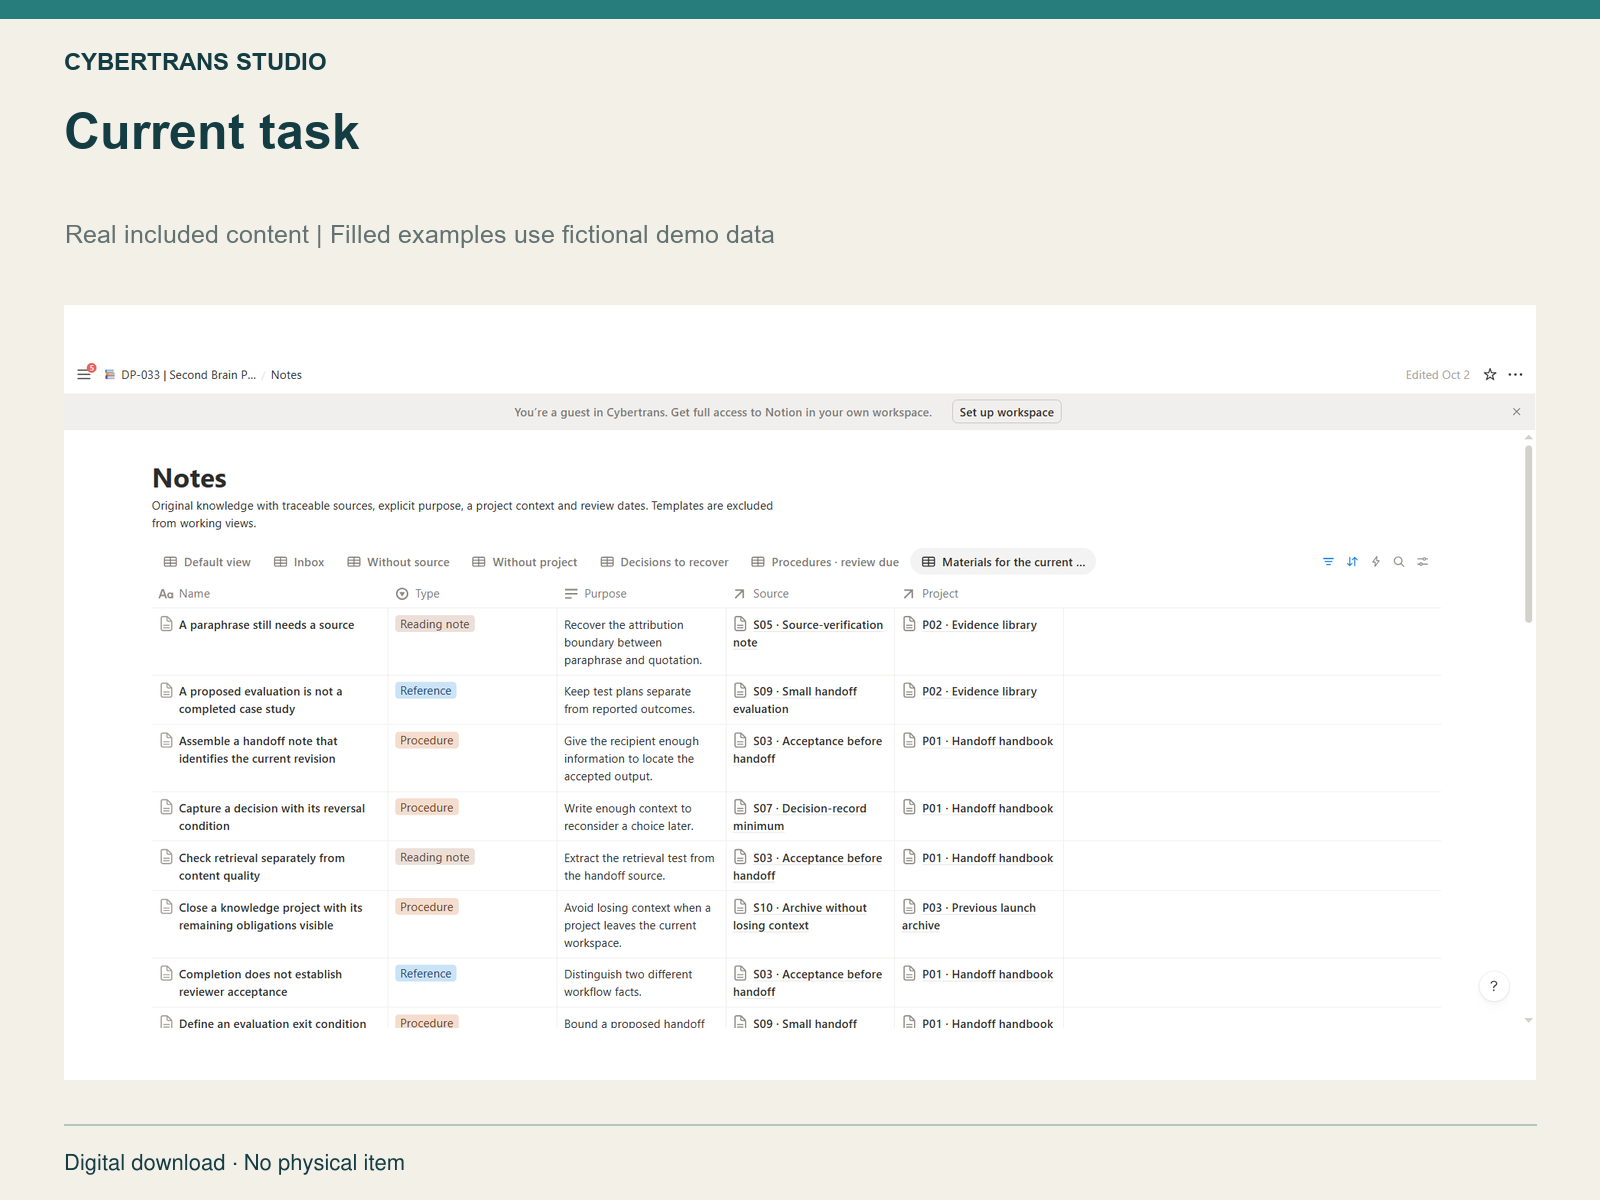Viewport: 1600px width, 1200px height.
Task: Click the Notes breadcrumb
Action: click(286, 375)
